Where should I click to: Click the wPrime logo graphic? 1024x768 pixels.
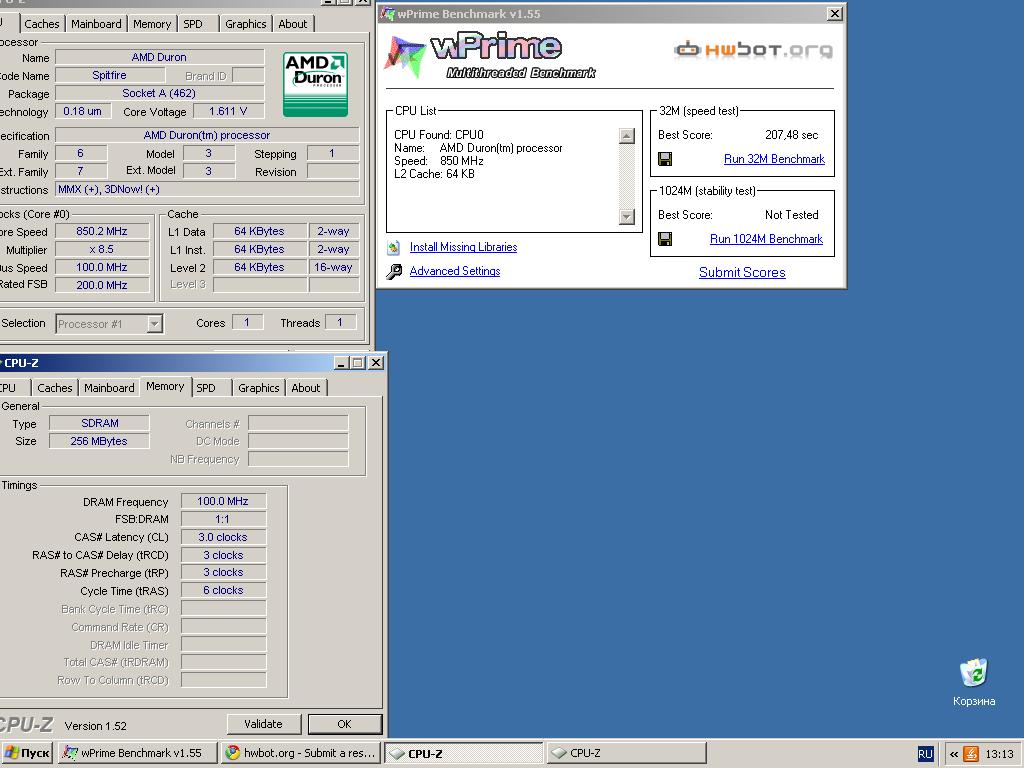(490, 56)
